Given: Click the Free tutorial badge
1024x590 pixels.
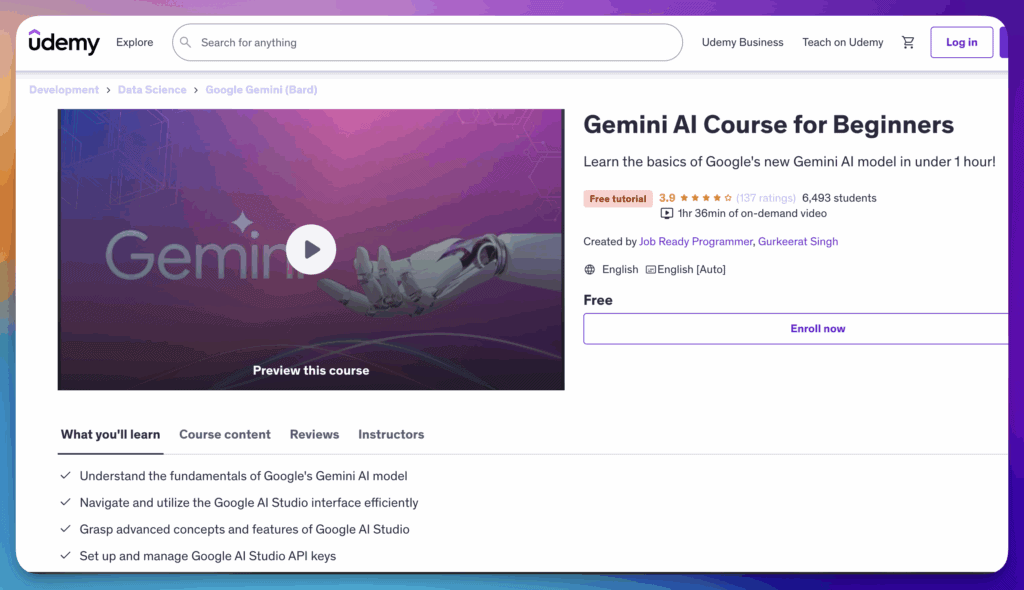Looking at the screenshot, I should point(618,199).
